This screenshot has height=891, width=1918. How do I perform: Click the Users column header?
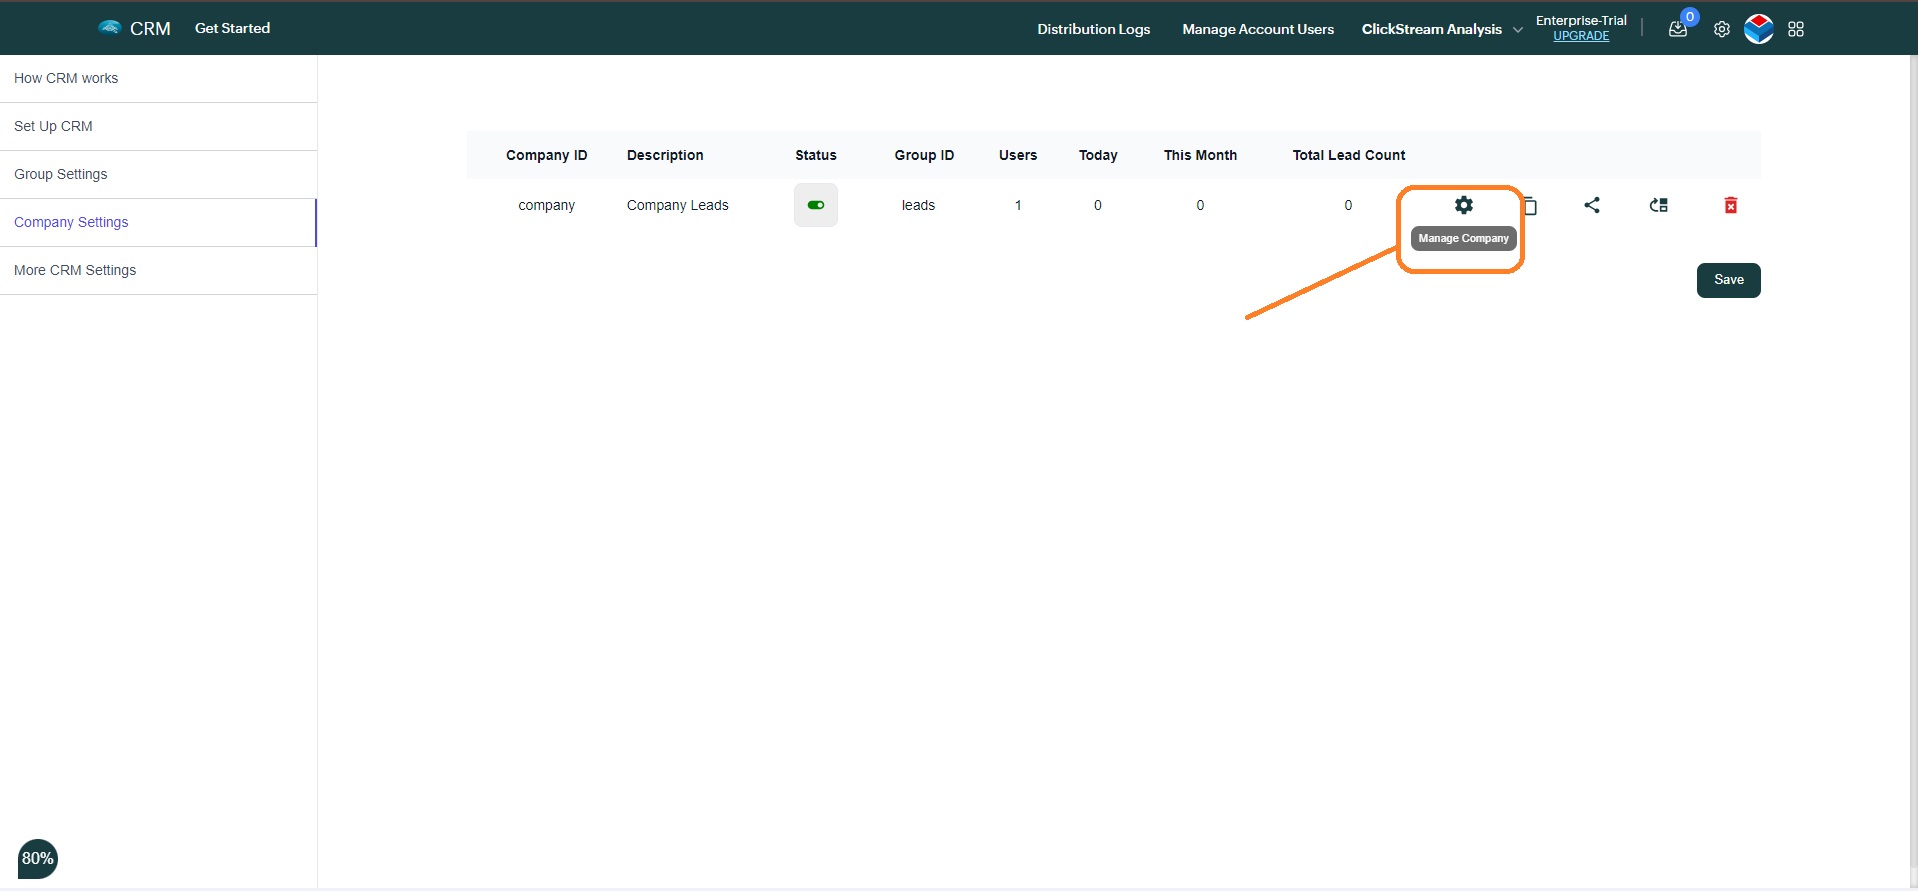[1018, 155]
